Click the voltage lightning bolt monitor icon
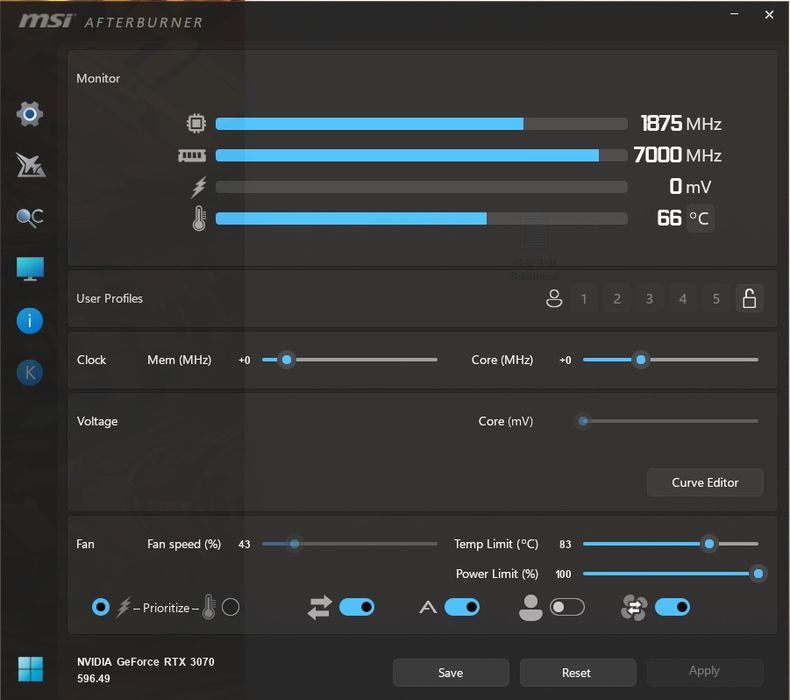Screen dimensions: 790x700 [199, 187]
